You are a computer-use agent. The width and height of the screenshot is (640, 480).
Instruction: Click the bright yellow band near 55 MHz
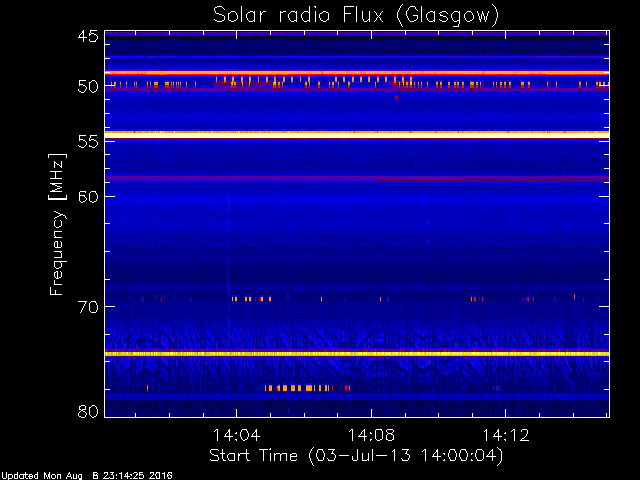pyautogui.click(x=357, y=135)
